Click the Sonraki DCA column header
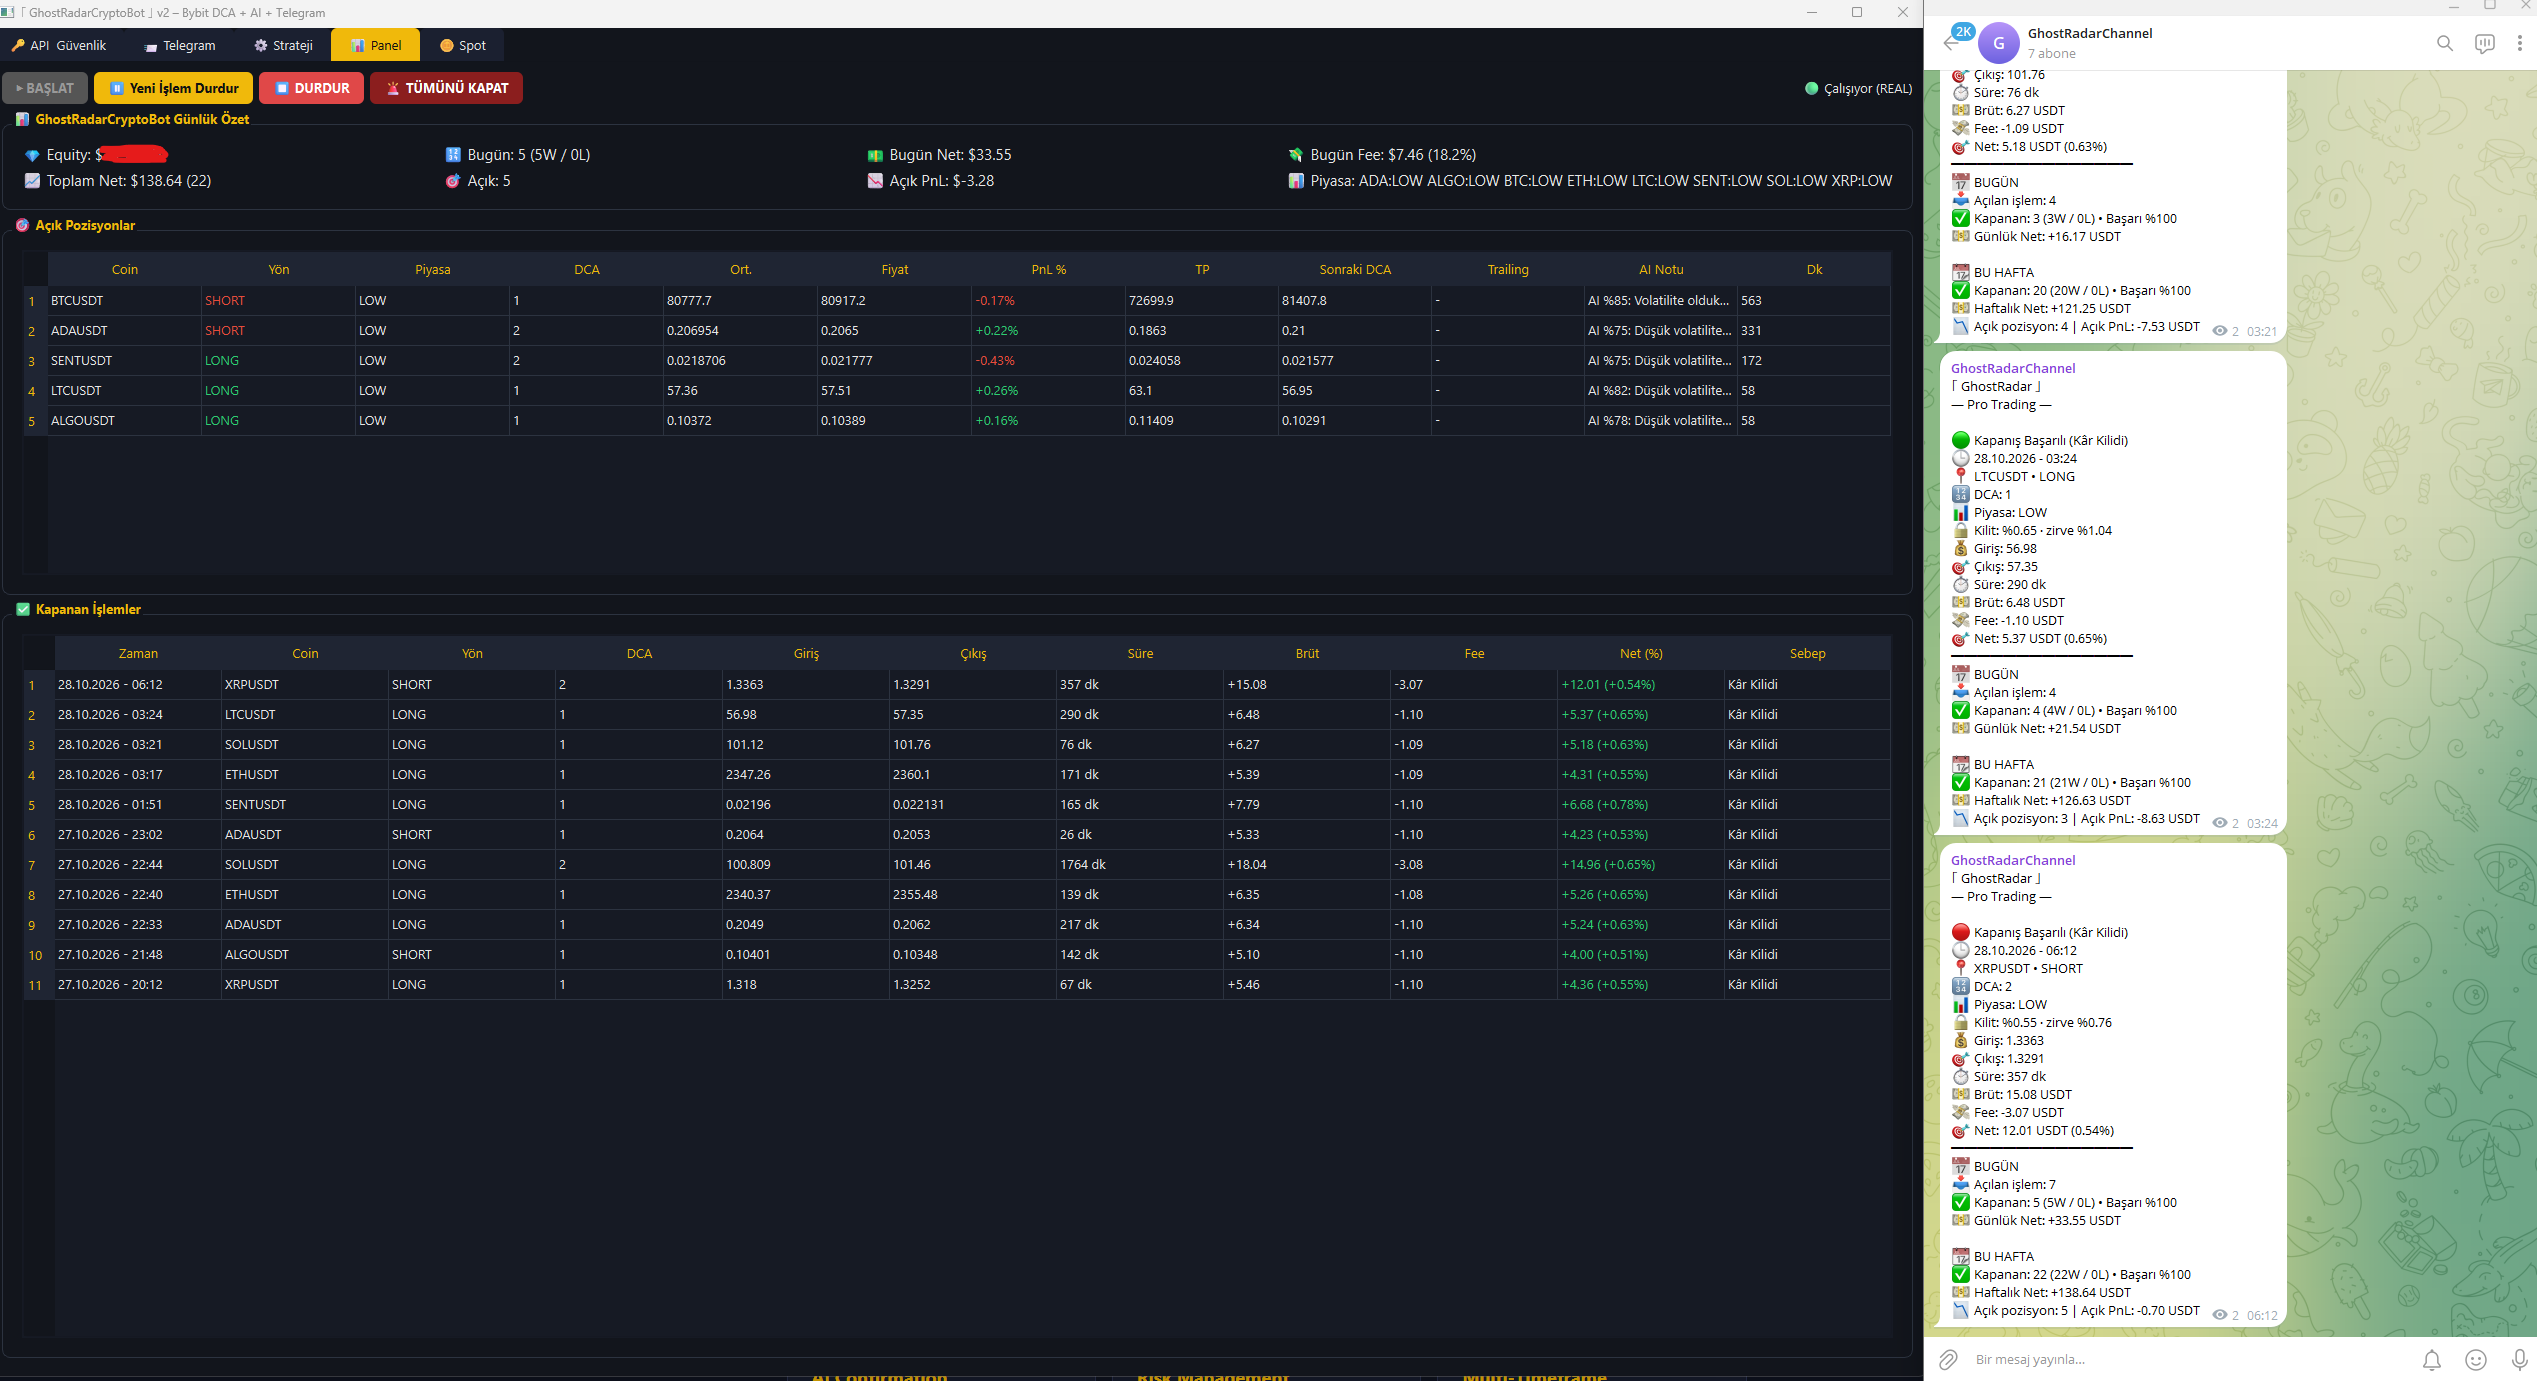The image size is (2537, 1381). click(1354, 269)
